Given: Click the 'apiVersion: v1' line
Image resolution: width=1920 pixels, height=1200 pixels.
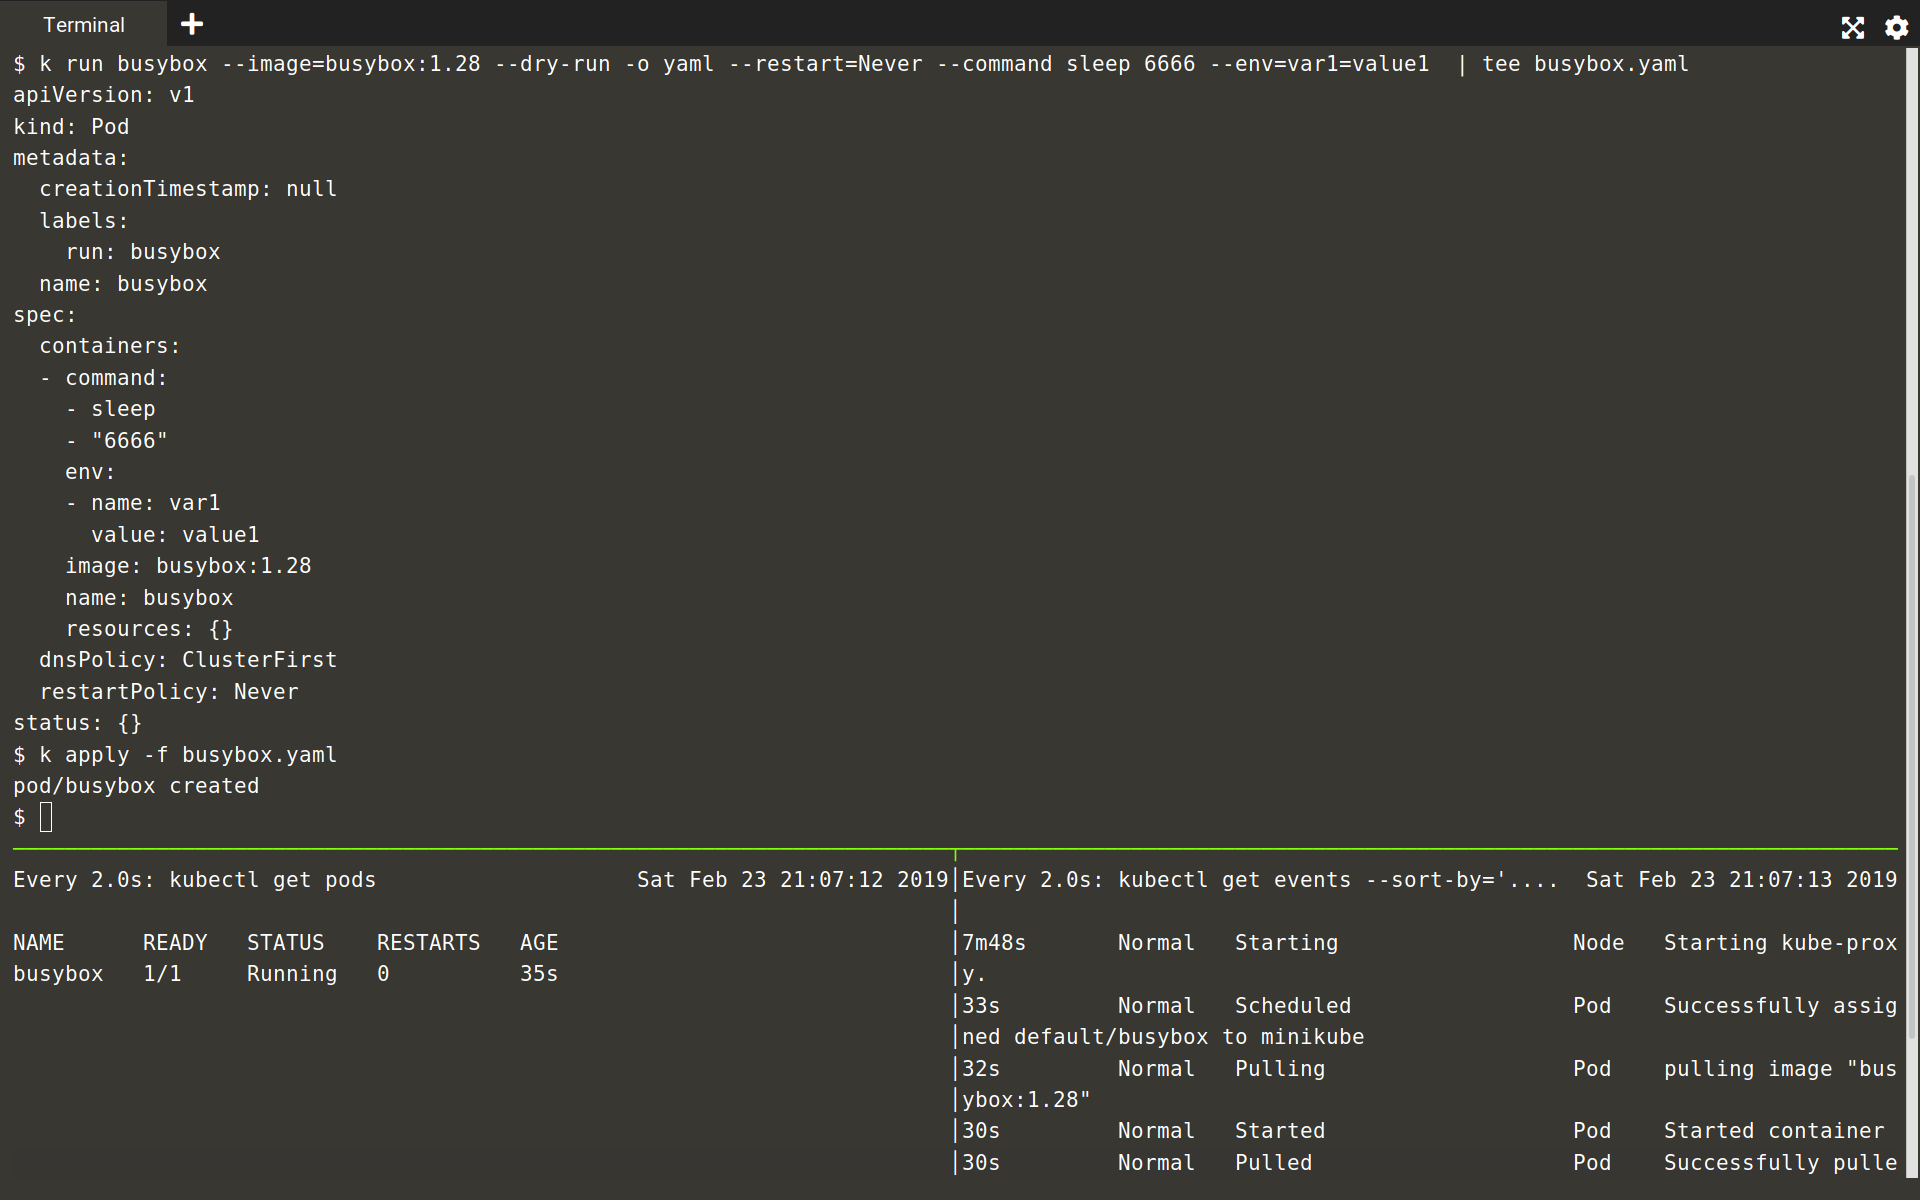Looking at the screenshot, I should (x=104, y=95).
